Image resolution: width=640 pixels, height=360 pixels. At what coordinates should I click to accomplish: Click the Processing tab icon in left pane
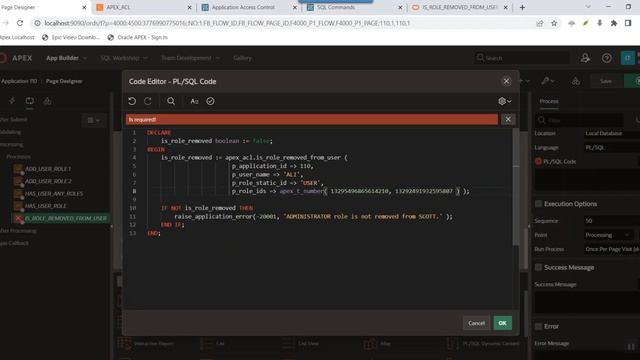(30, 101)
